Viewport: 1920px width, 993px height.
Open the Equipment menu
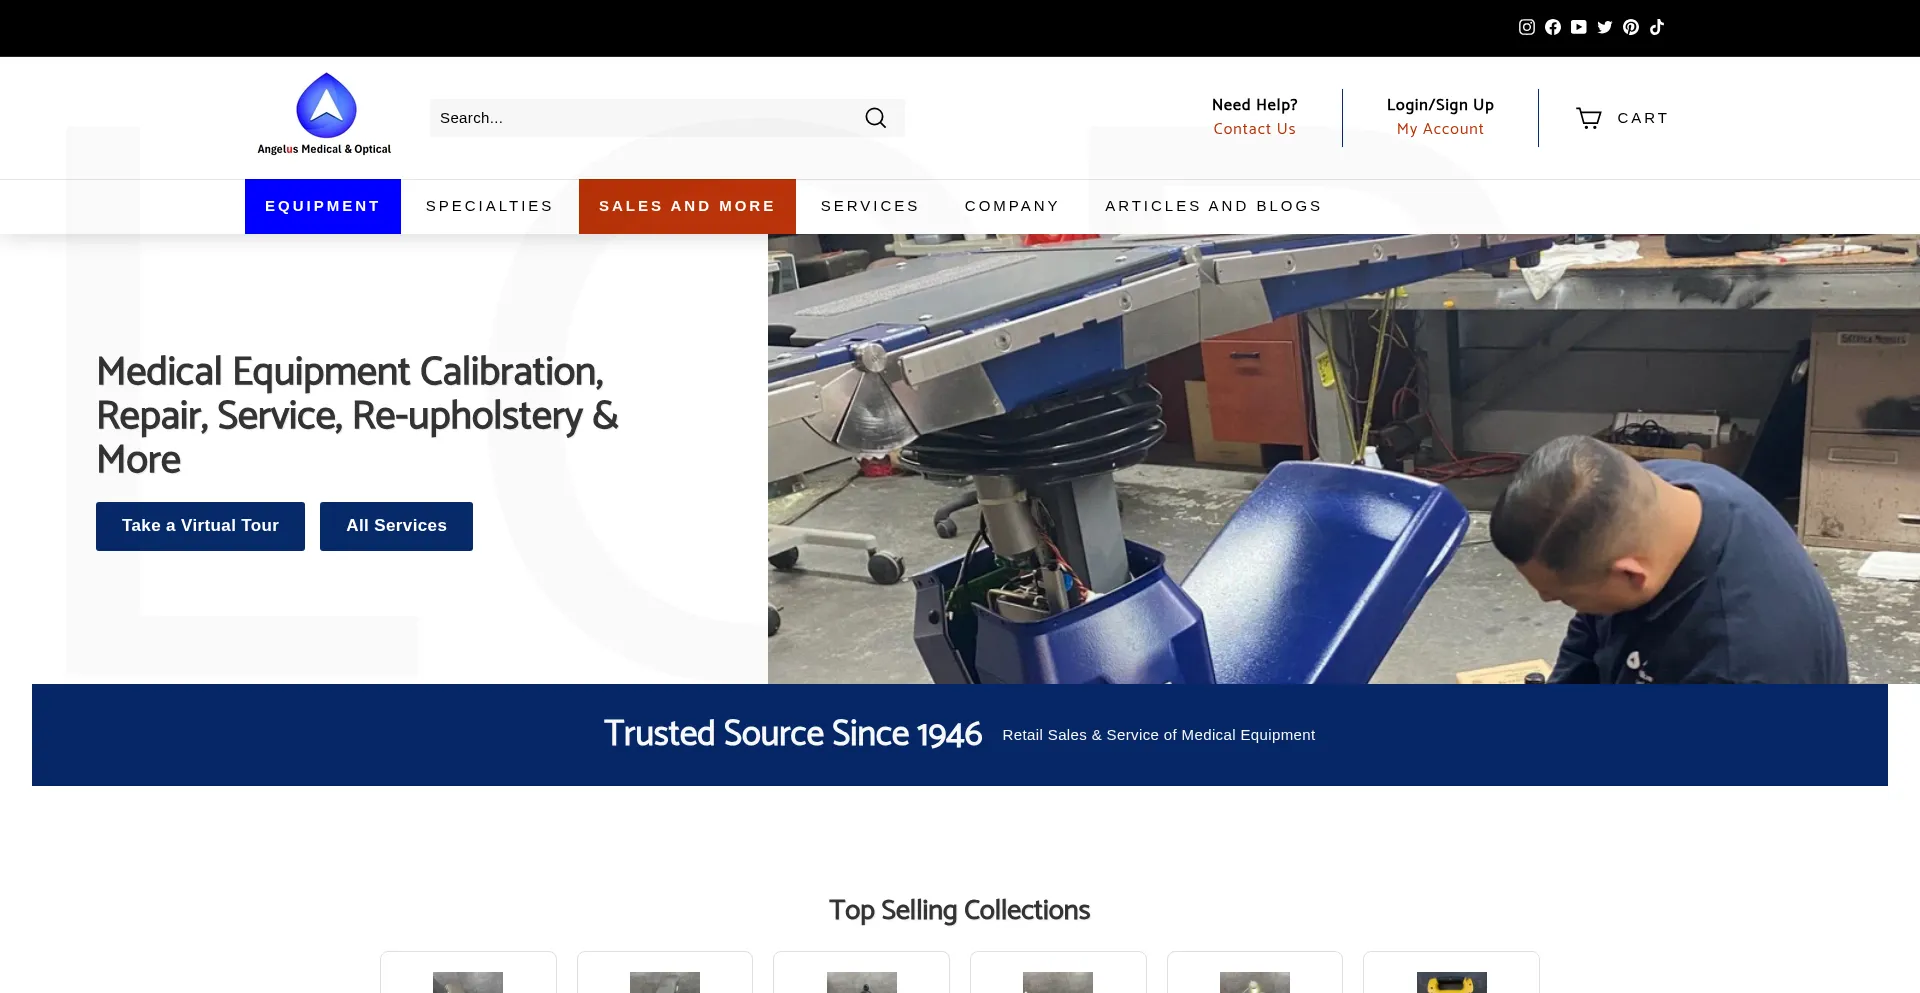322,206
